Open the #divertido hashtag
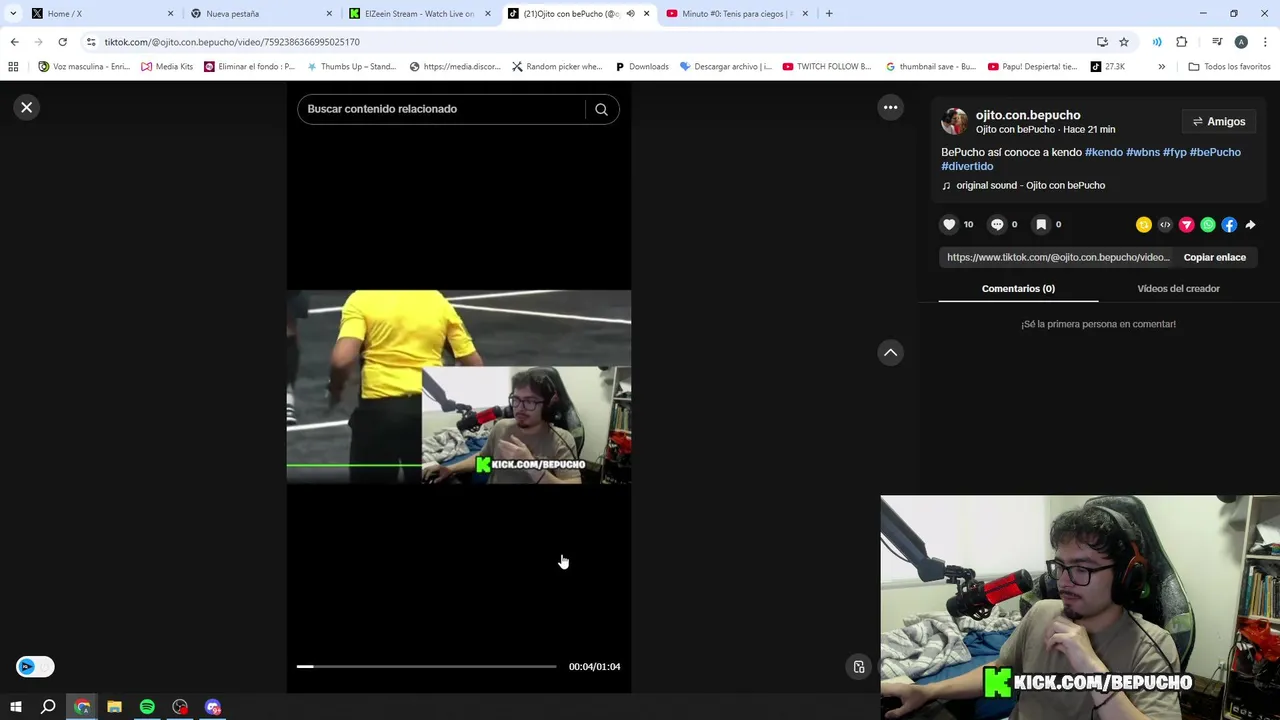 [x=967, y=166]
